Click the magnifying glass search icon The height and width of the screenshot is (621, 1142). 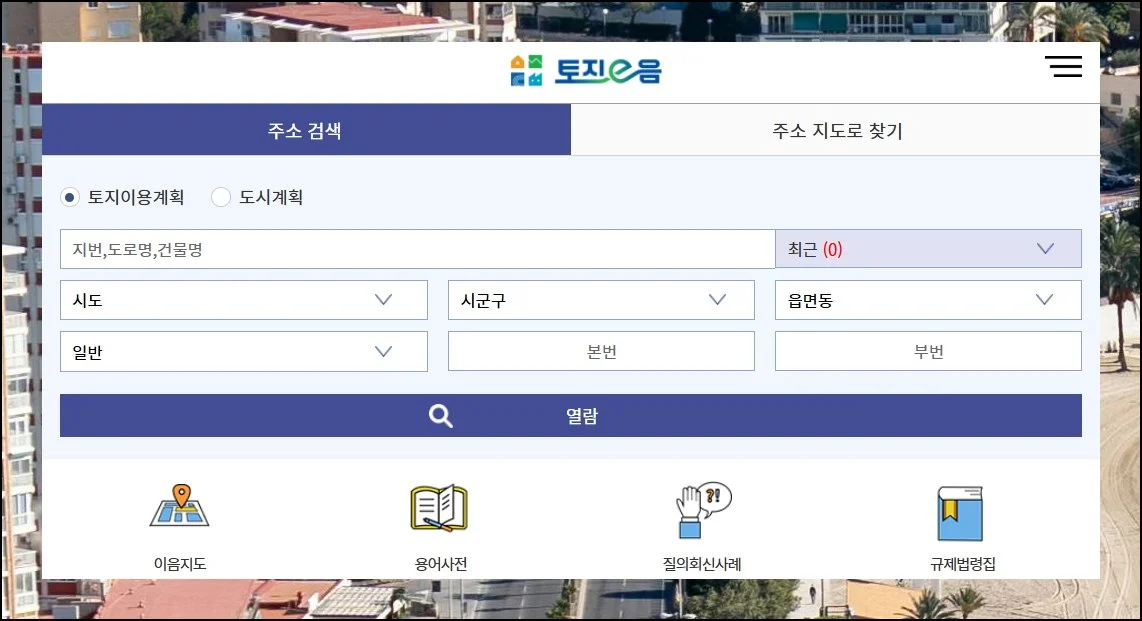click(x=440, y=415)
